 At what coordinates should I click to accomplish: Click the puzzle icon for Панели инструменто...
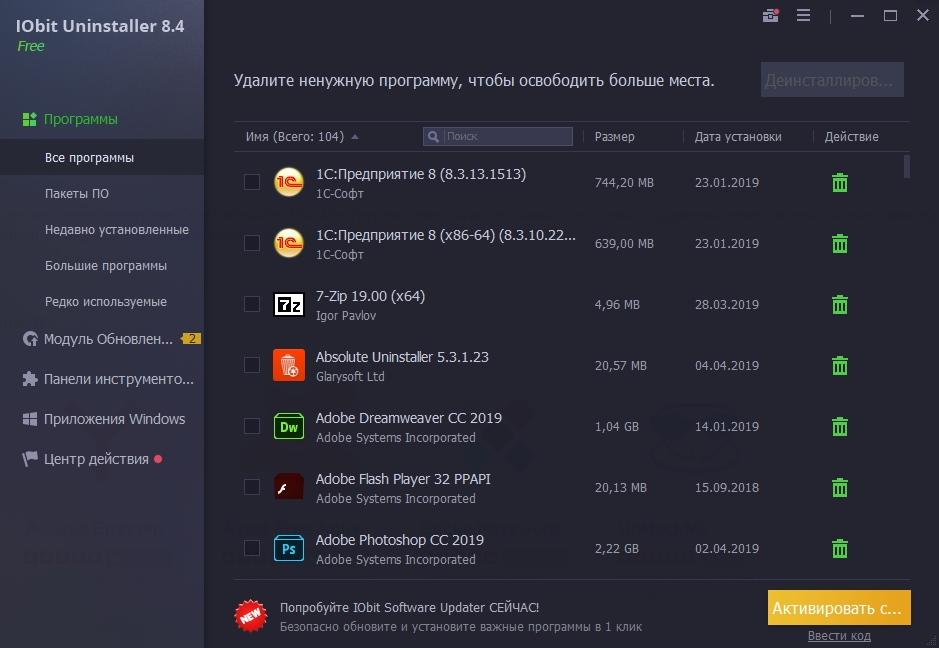pyautogui.click(x=30, y=378)
